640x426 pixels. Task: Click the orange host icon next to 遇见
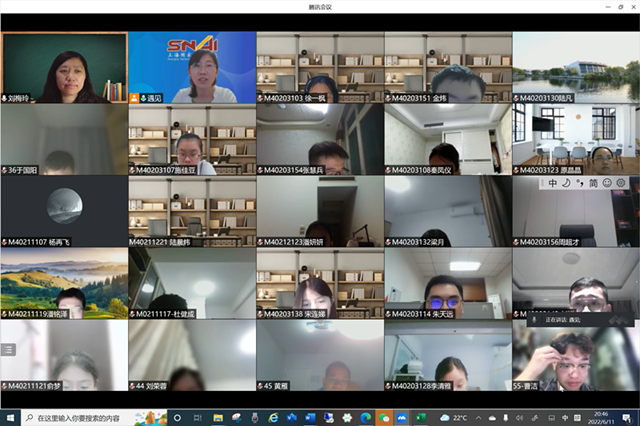click(x=134, y=98)
